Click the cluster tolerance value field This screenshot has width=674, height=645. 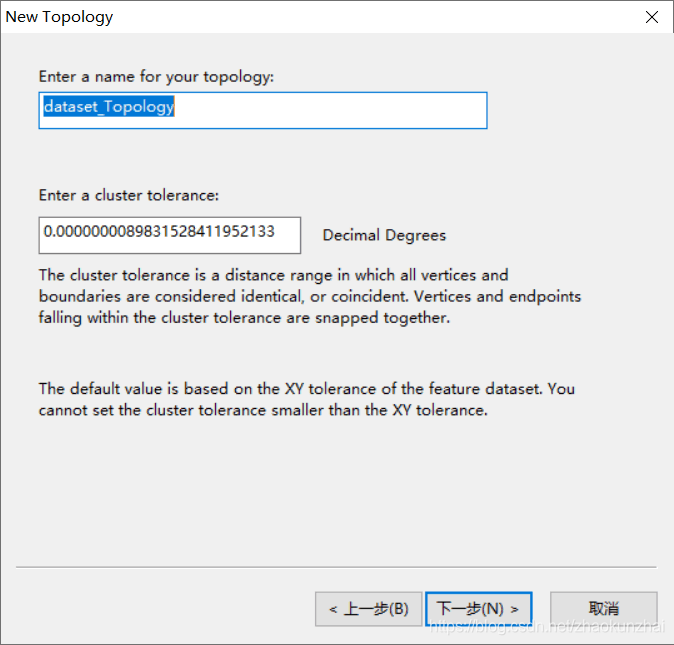pos(169,235)
